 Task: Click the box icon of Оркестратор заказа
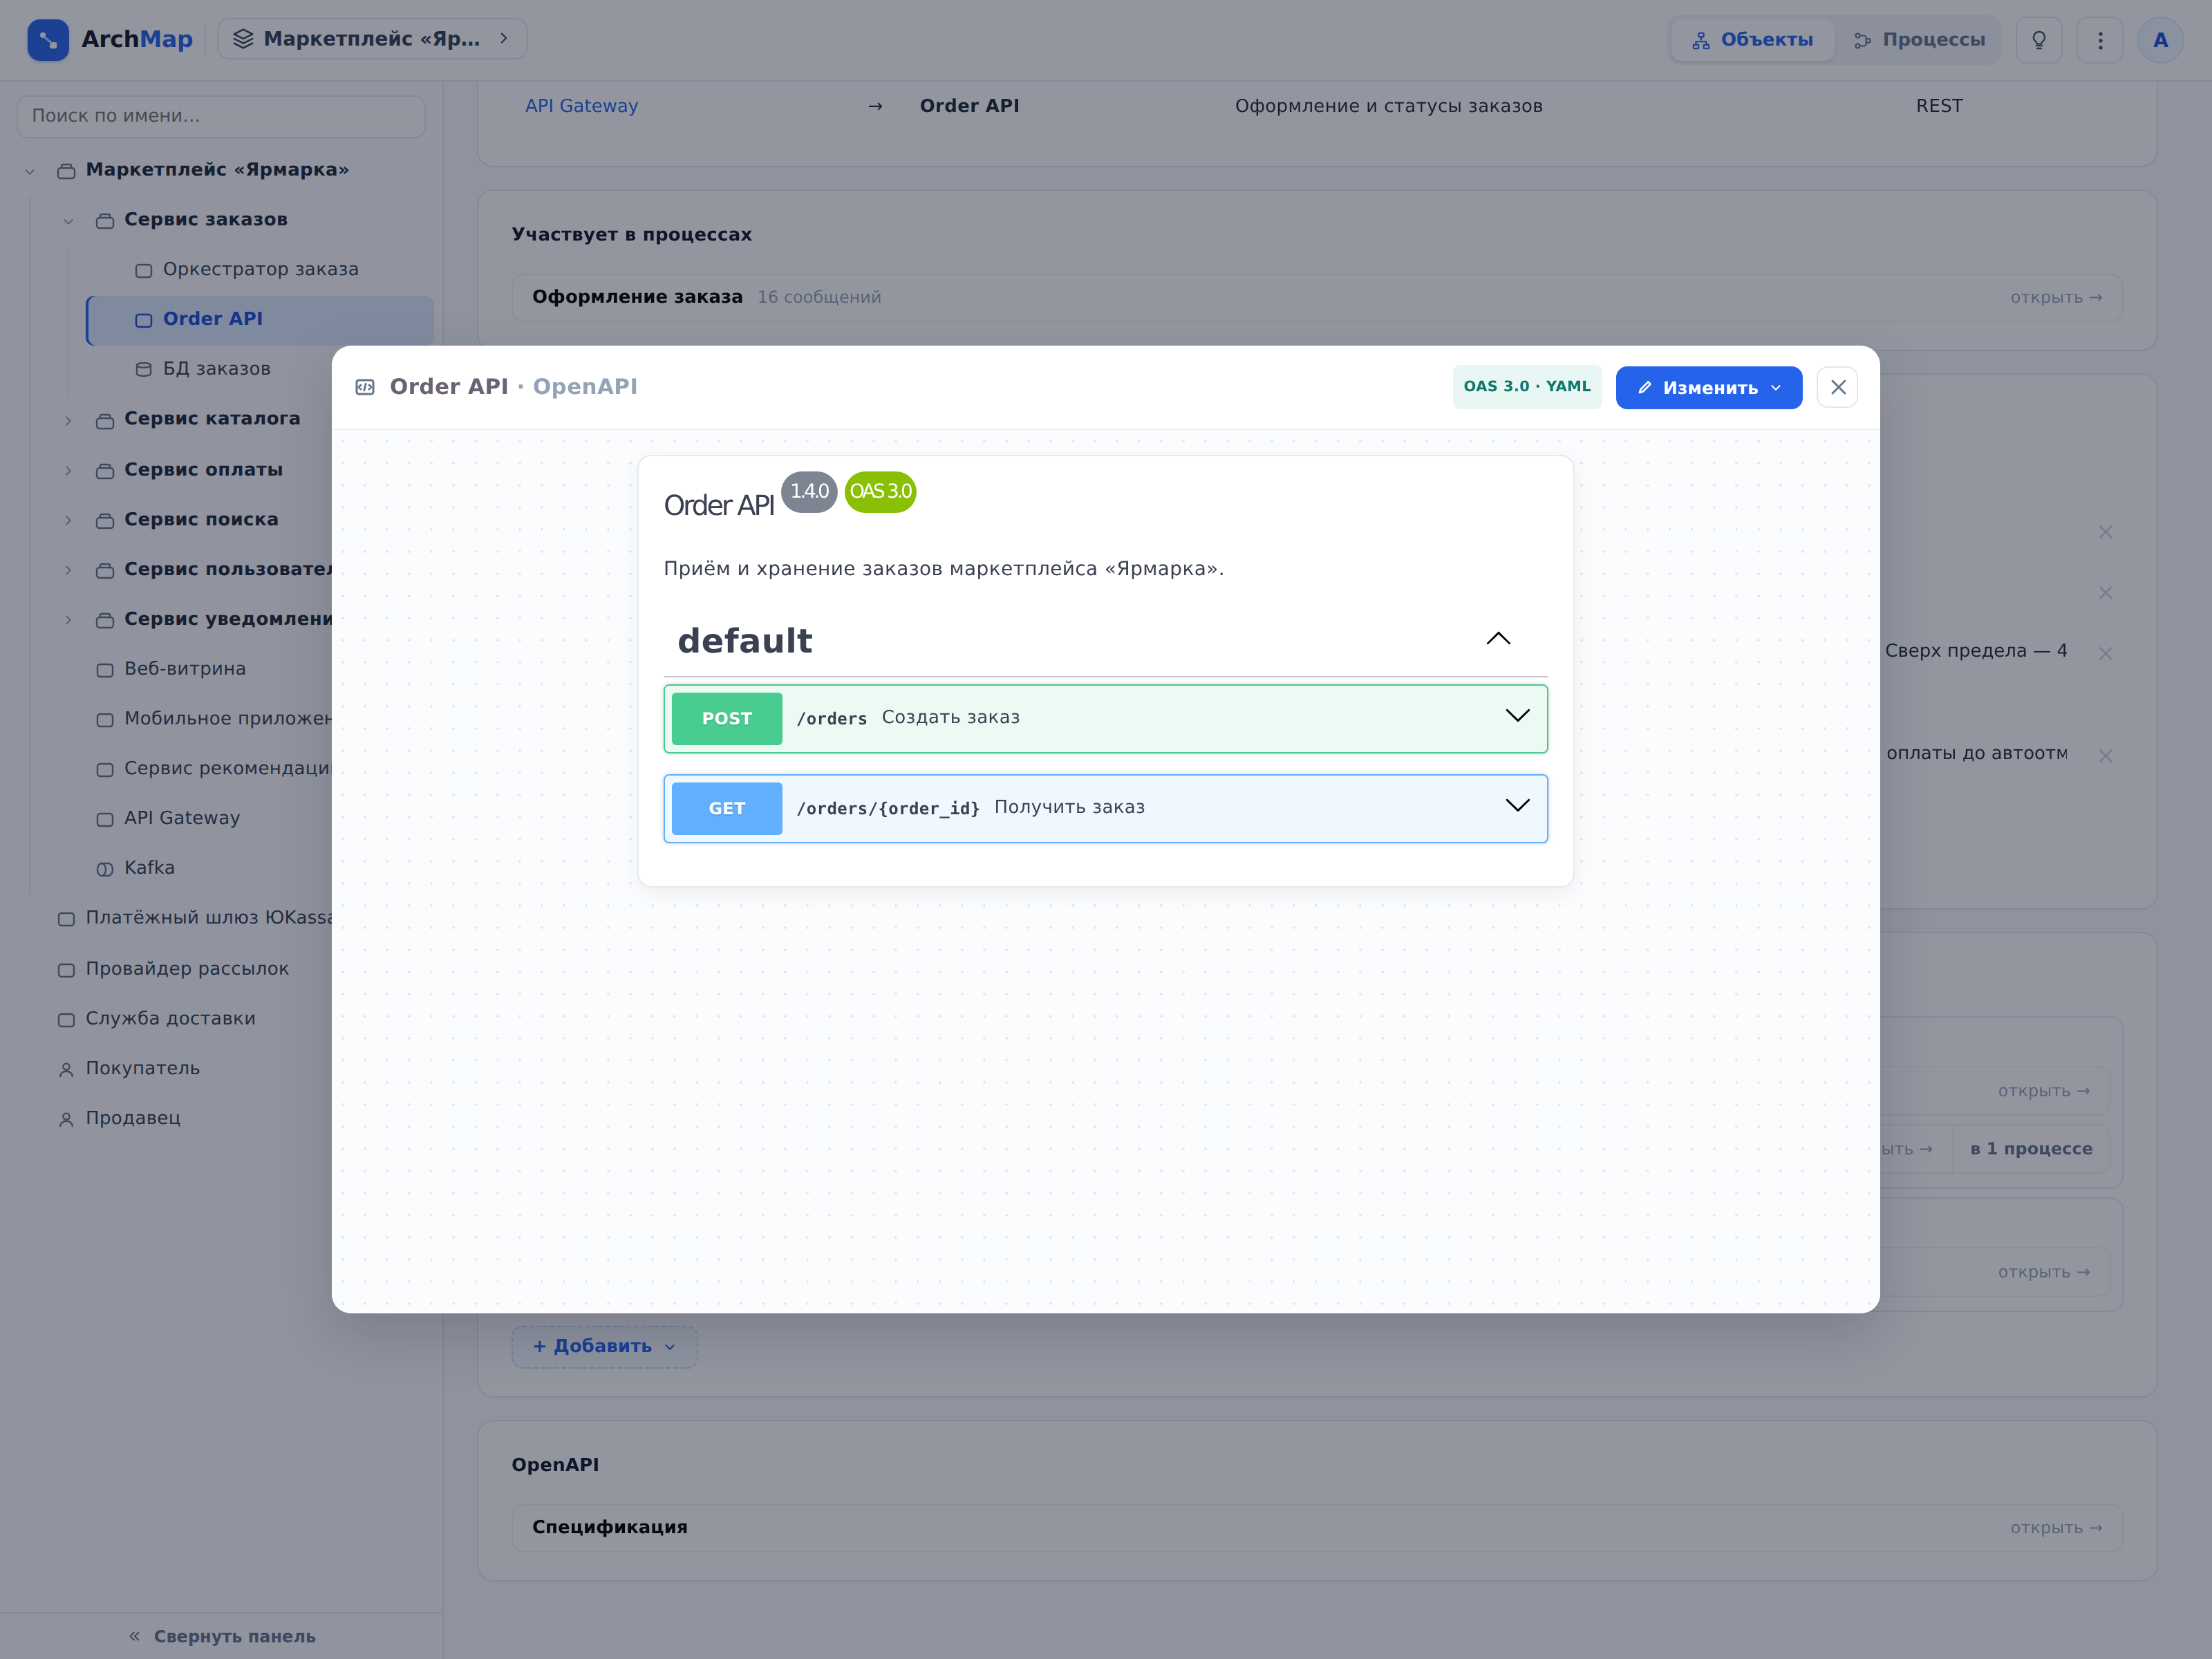tap(144, 270)
